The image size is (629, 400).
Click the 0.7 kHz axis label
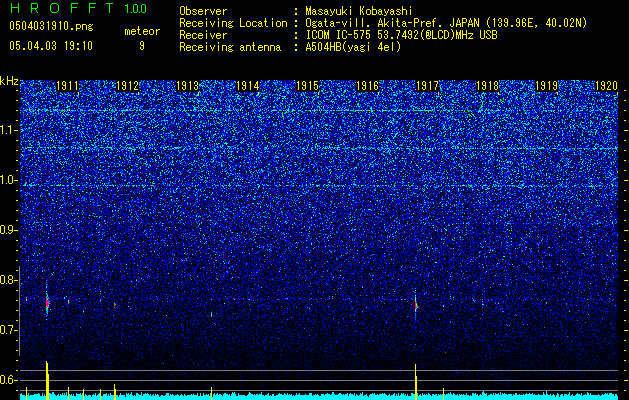pyautogui.click(x=9, y=330)
